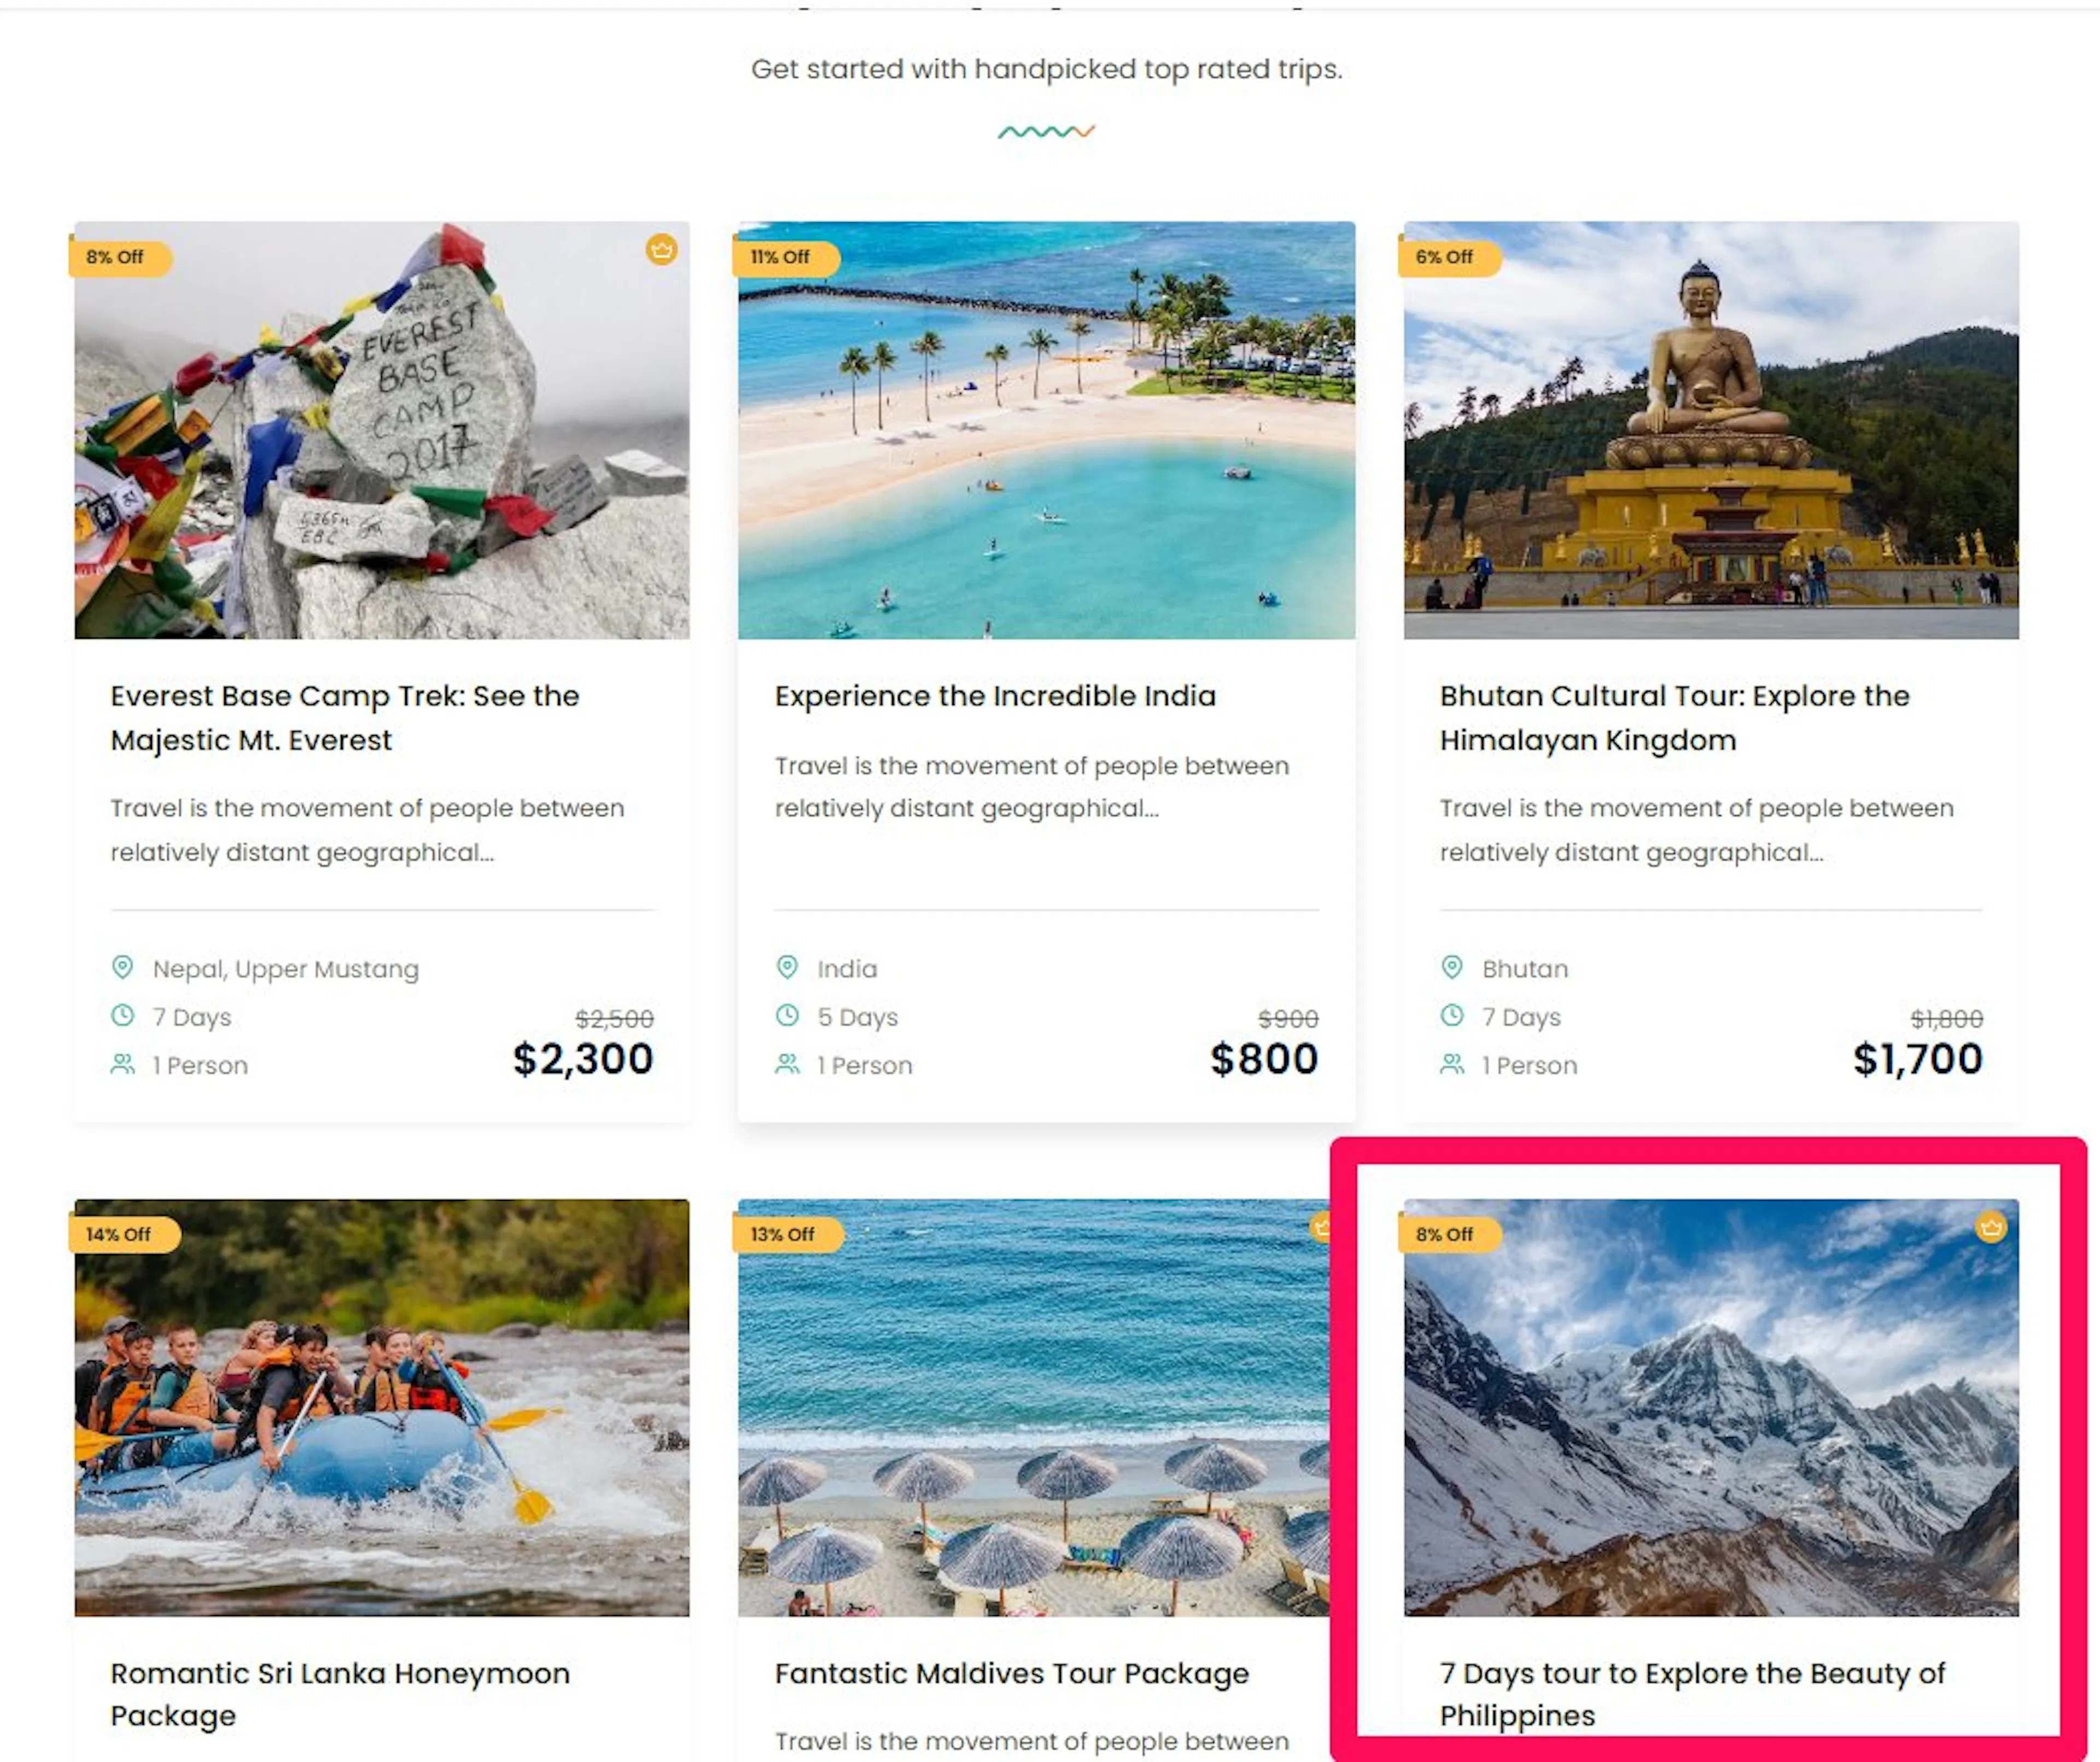The width and height of the screenshot is (2100, 1762).
Task: Click location pin icon beside India
Action: click(787, 967)
